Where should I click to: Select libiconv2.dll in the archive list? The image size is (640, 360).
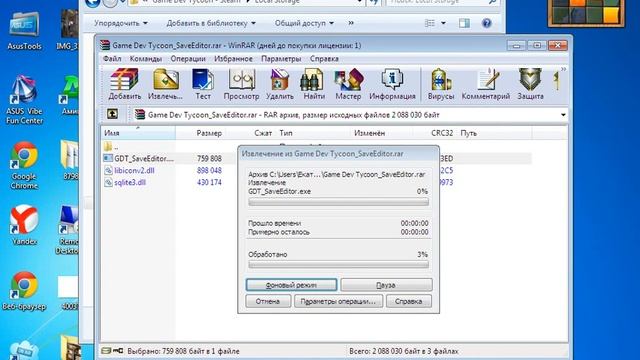(129, 171)
